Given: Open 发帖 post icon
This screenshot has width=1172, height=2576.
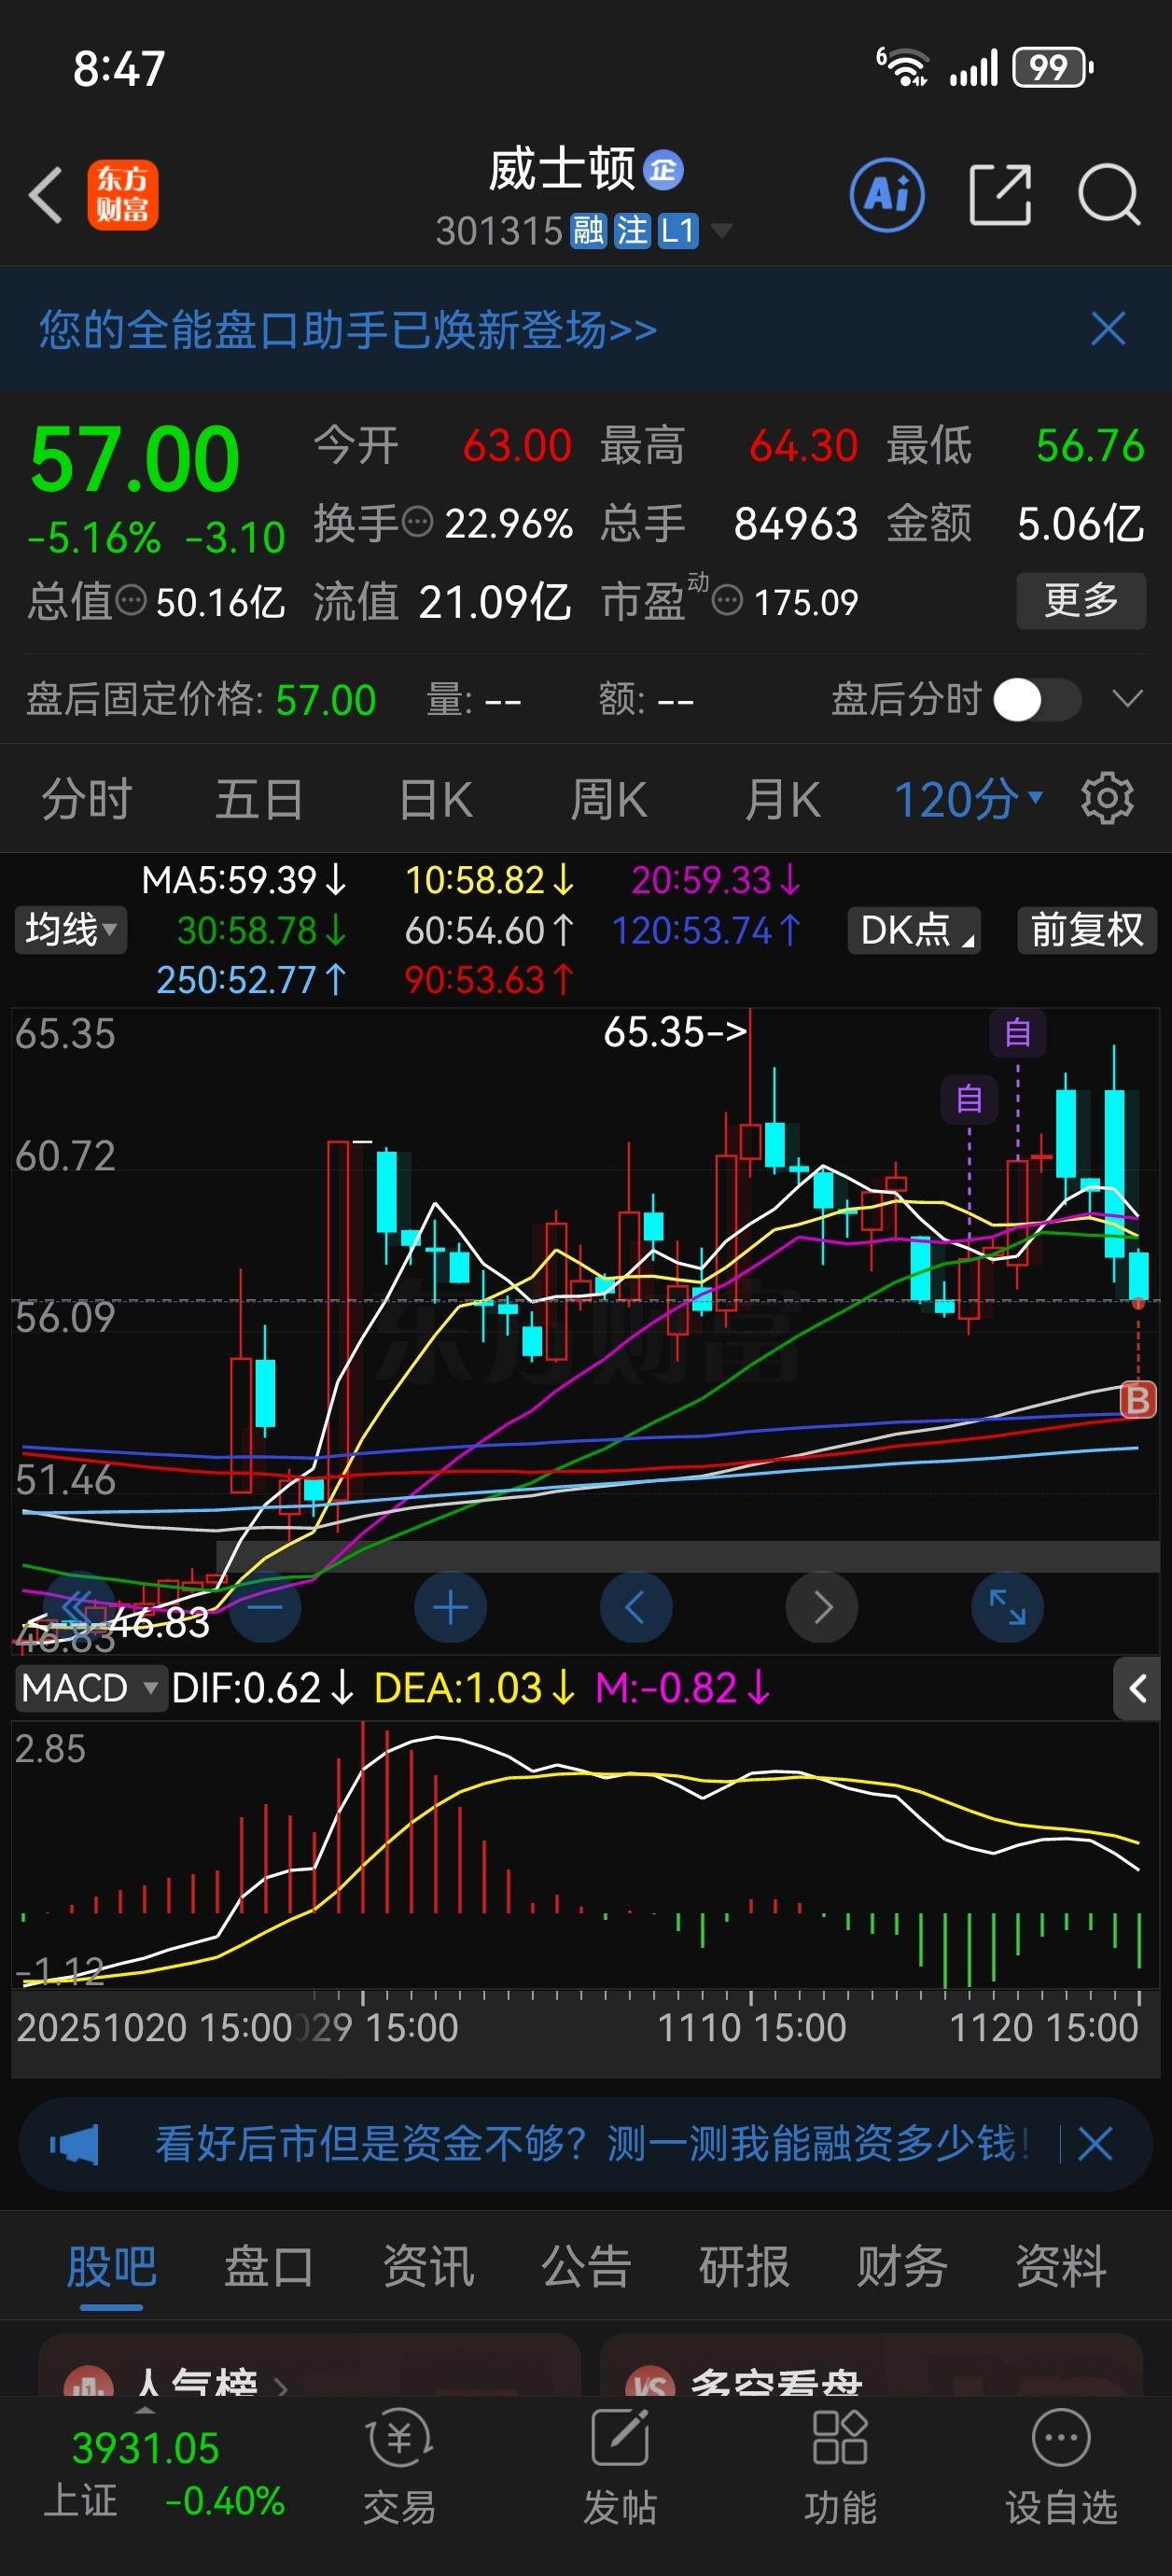Looking at the screenshot, I should pyautogui.click(x=620, y=2468).
